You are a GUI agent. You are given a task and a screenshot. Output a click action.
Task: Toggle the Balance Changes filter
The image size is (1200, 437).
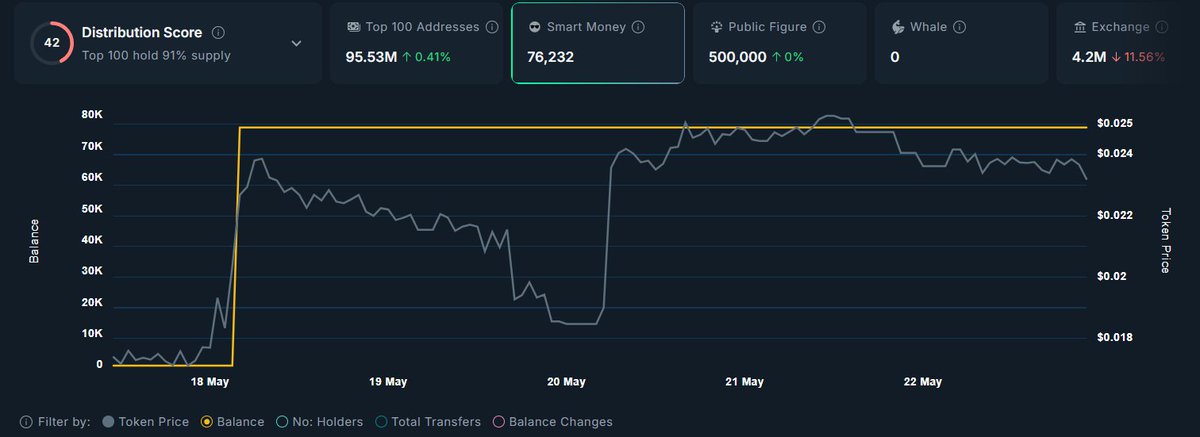pyautogui.click(x=552, y=422)
